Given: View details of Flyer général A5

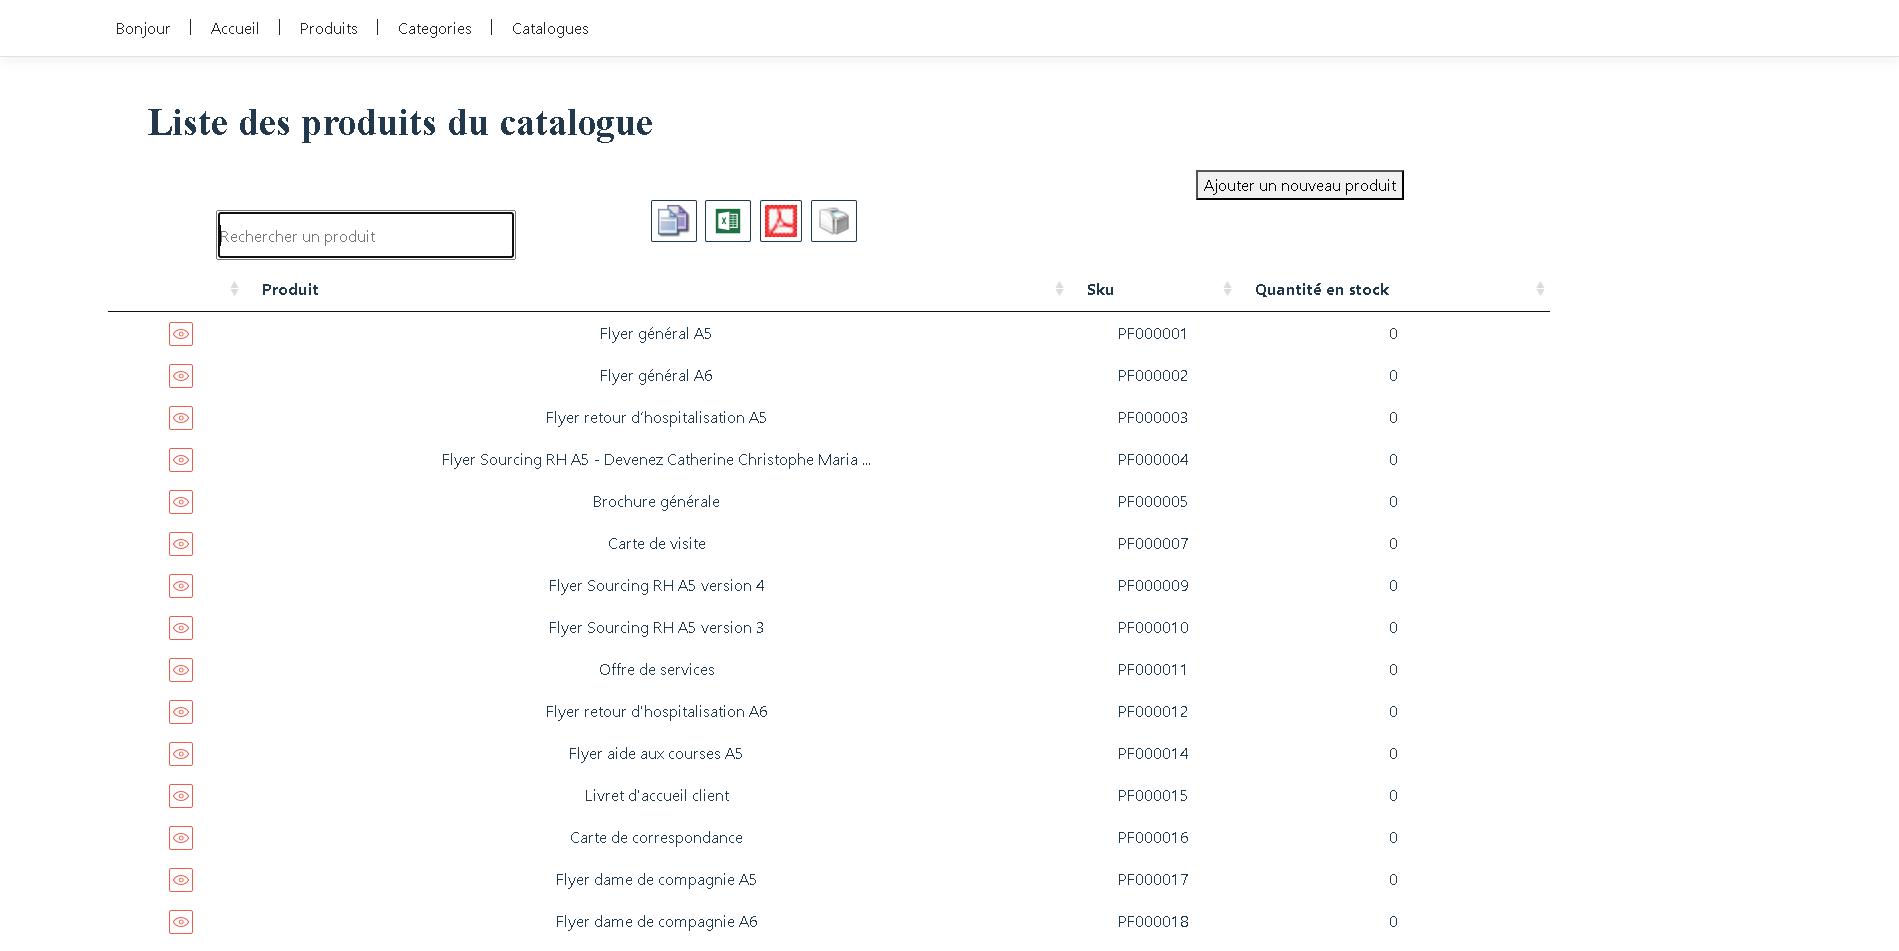Looking at the screenshot, I should pos(181,334).
